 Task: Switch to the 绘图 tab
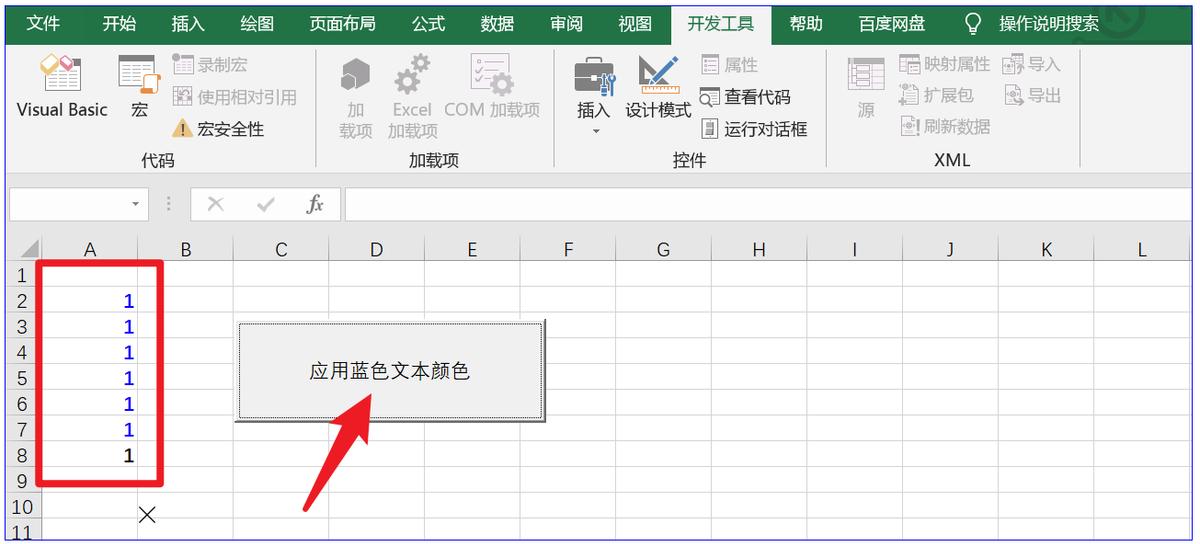pyautogui.click(x=257, y=24)
